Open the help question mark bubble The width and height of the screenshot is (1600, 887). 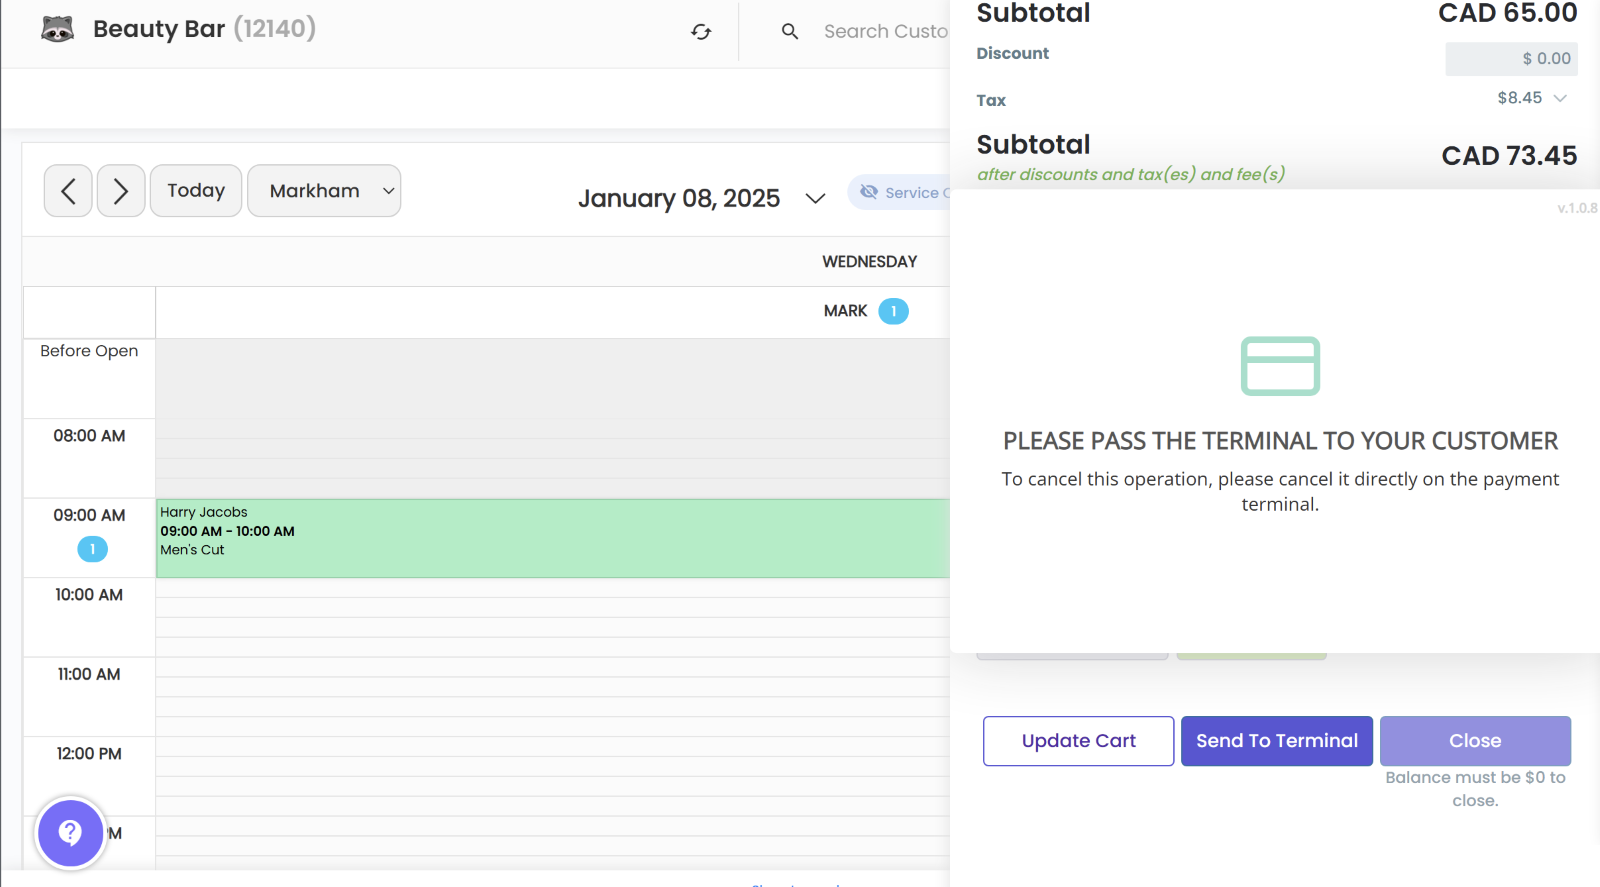(x=70, y=832)
